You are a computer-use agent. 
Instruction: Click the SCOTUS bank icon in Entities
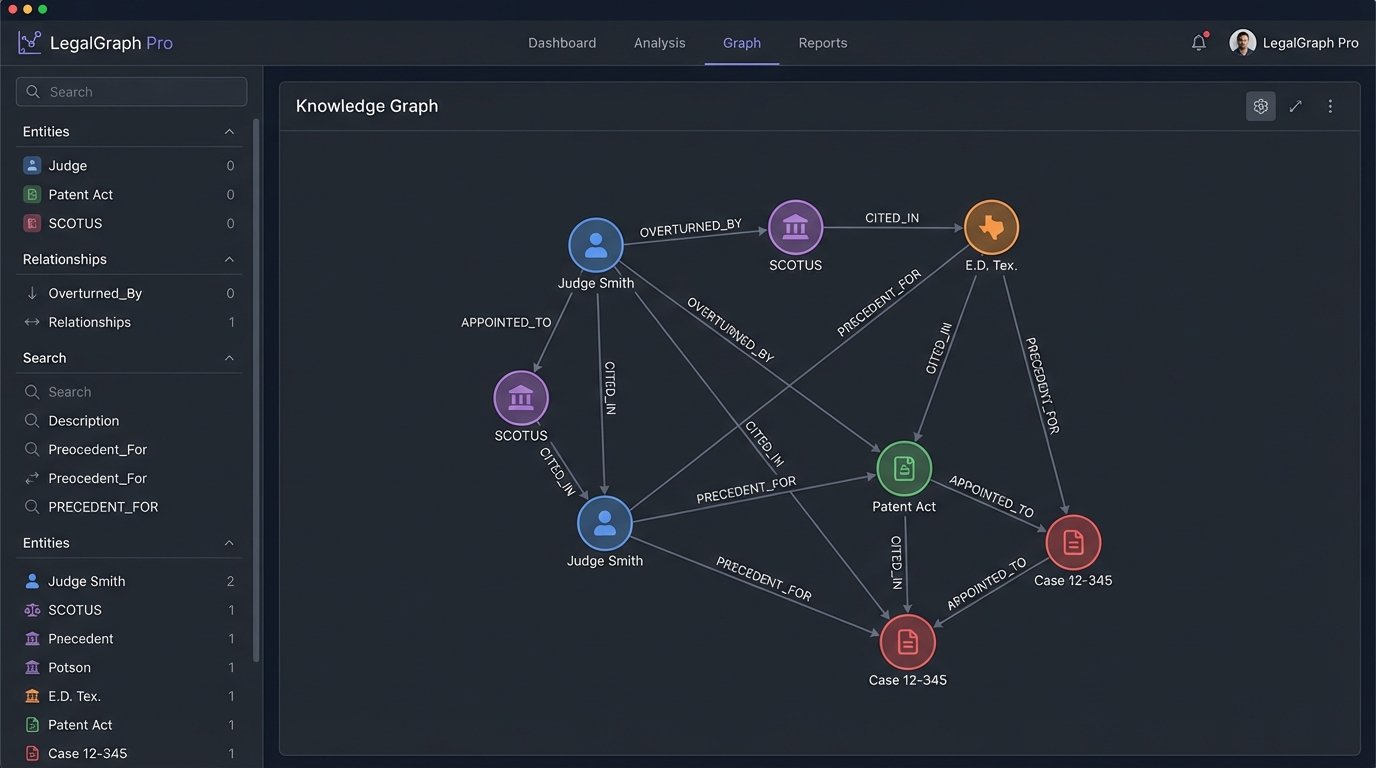point(33,610)
